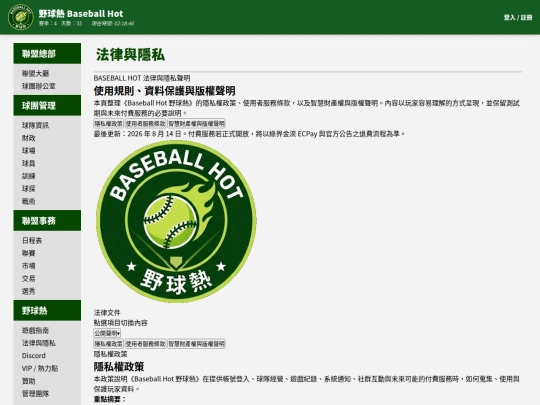
Task: Open 管理團隊 in the sidebar
Action: pos(35,393)
